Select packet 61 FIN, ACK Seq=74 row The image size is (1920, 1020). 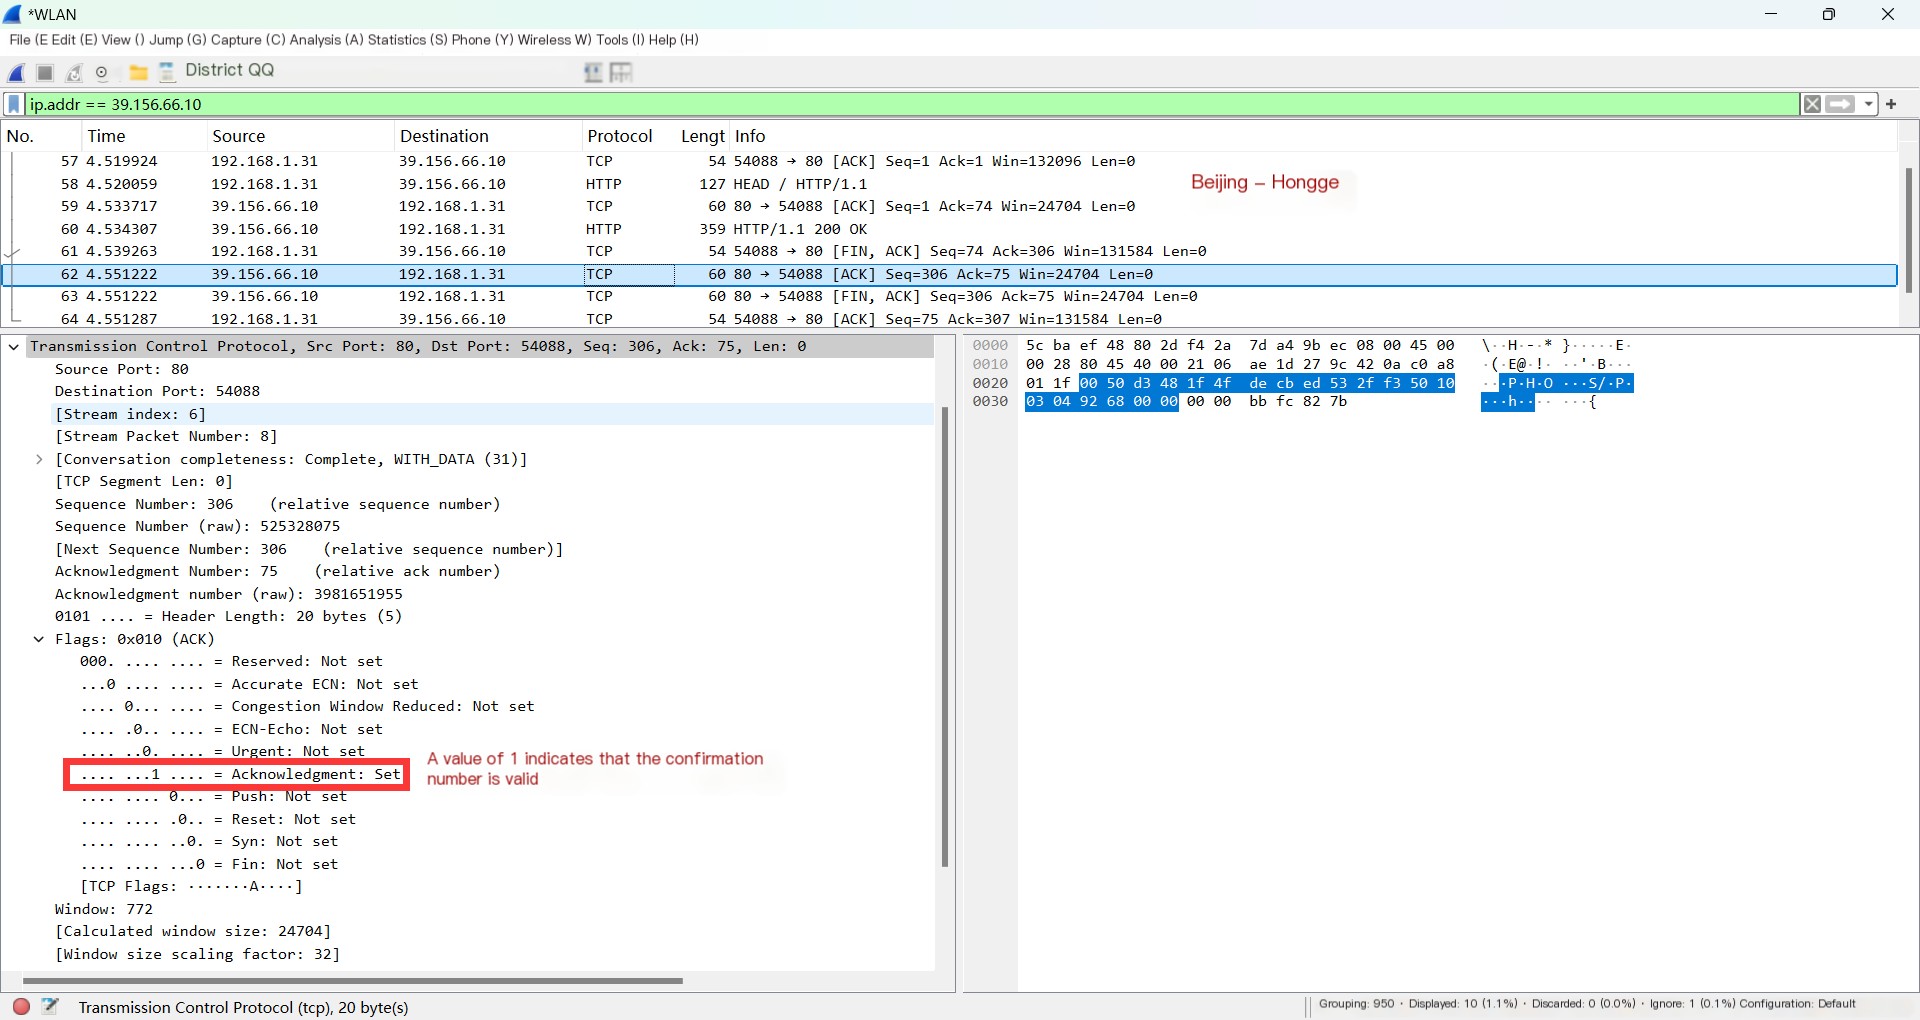(x=950, y=252)
